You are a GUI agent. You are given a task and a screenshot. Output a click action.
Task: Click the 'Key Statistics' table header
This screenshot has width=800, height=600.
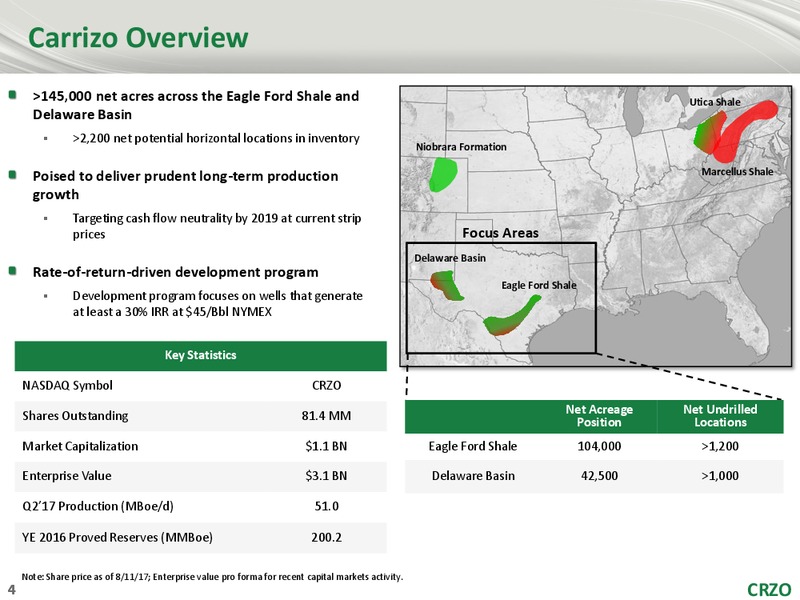pos(201,356)
